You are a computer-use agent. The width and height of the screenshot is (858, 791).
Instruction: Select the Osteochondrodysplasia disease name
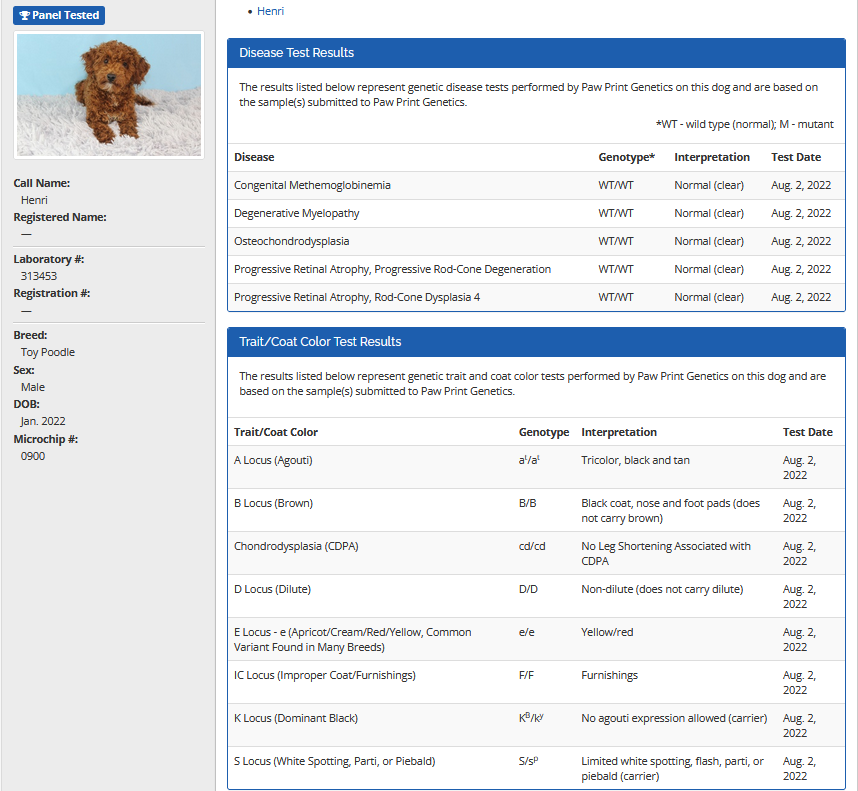point(291,241)
